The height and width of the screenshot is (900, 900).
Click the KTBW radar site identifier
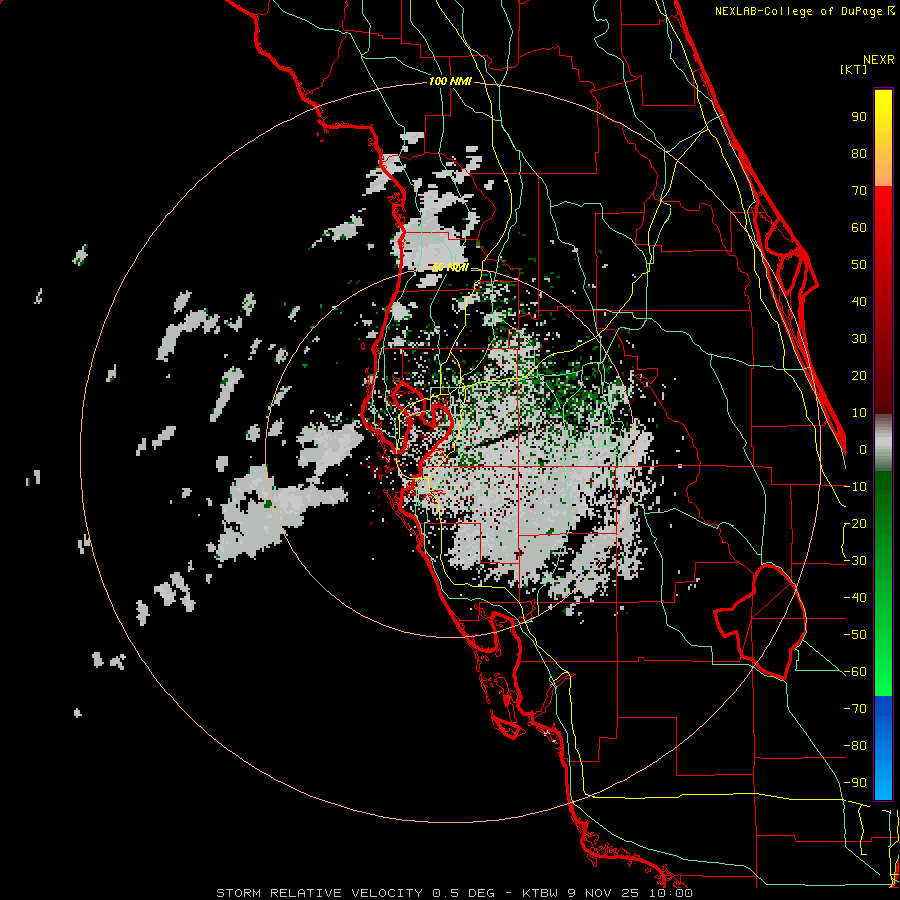pos(542,893)
